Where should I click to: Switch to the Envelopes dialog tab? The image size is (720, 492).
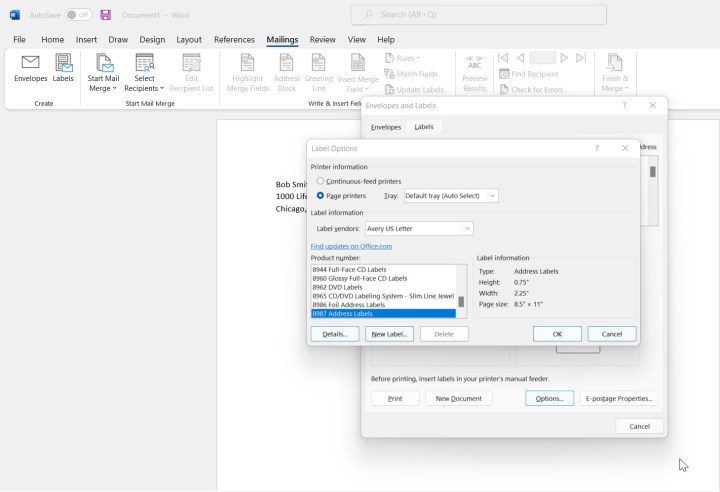[386, 127]
